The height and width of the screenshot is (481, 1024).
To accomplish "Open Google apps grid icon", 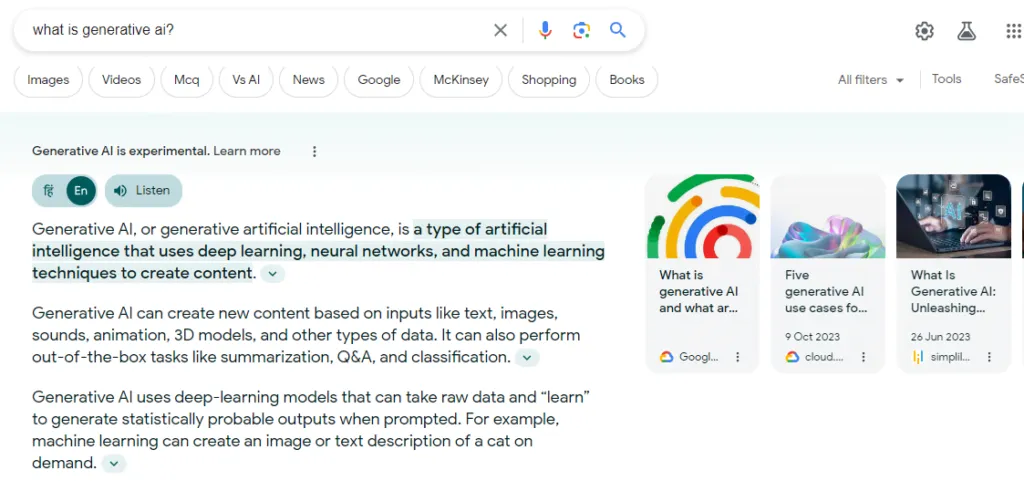I will click(x=1013, y=31).
